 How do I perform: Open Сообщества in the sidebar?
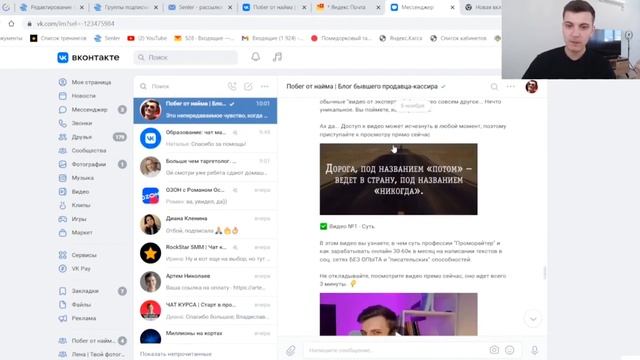89,150
